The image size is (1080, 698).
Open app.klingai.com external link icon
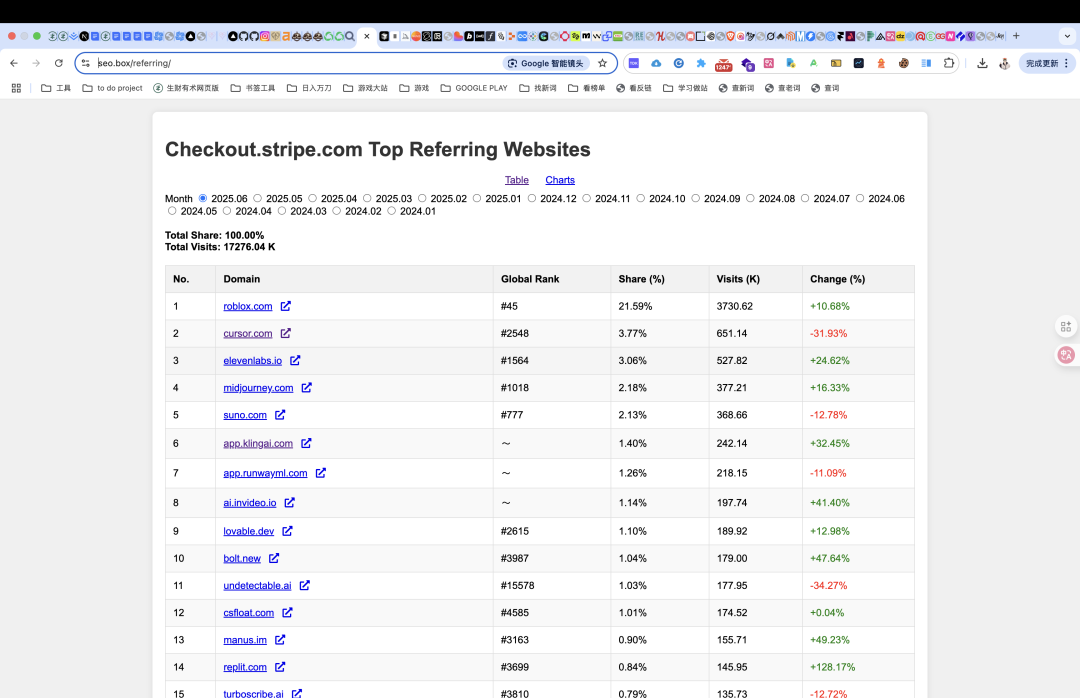pyautogui.click(x=306, y=443)
